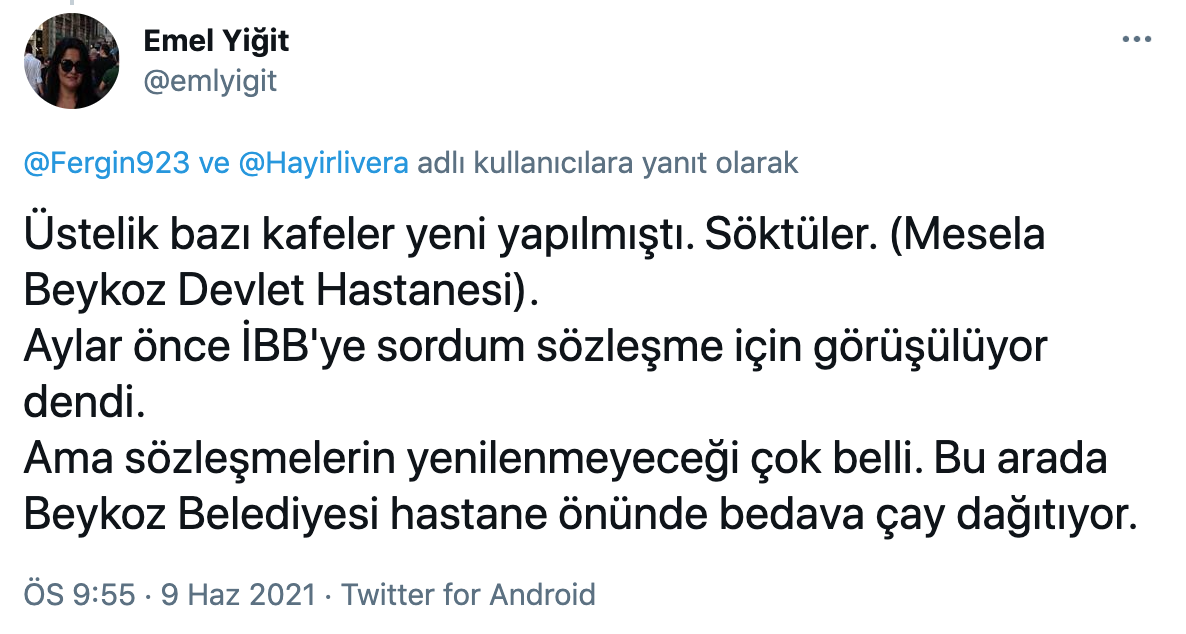1186x634 pixels.
Task: Open the tweet's three-dot more options menu
Action: [1138, 41]
